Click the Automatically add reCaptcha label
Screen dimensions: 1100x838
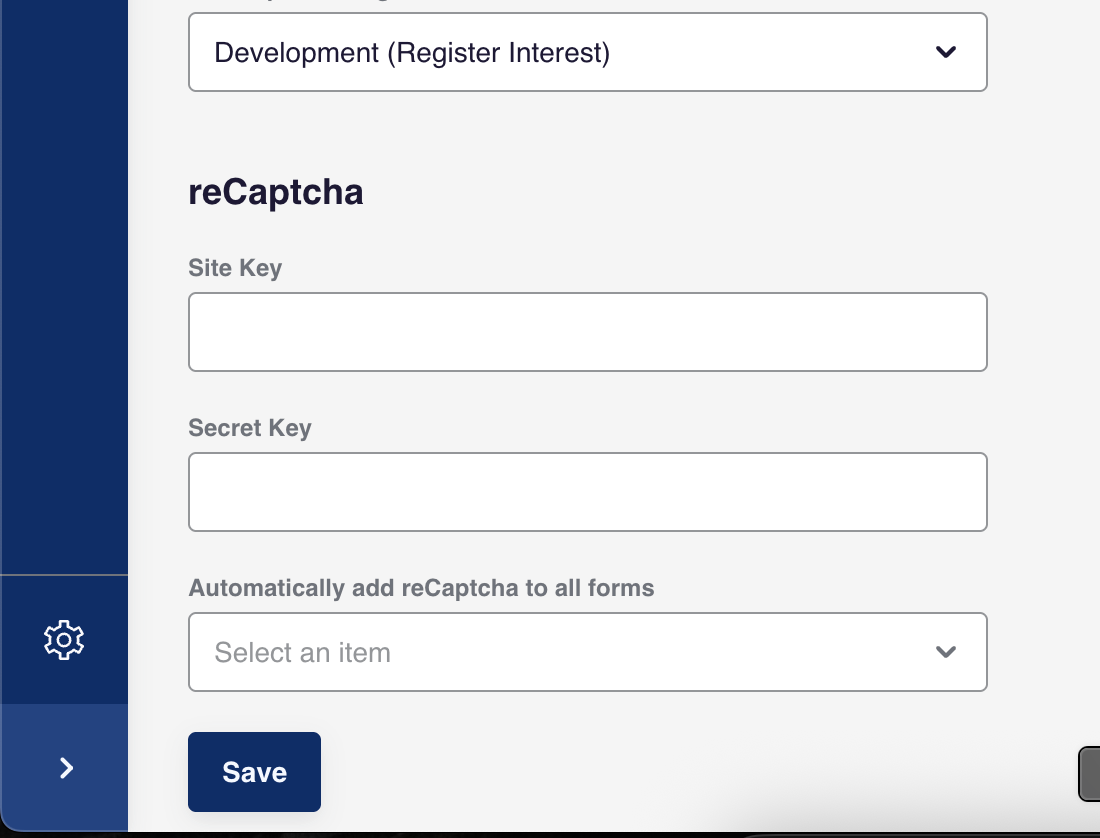[x=421, y=588]
